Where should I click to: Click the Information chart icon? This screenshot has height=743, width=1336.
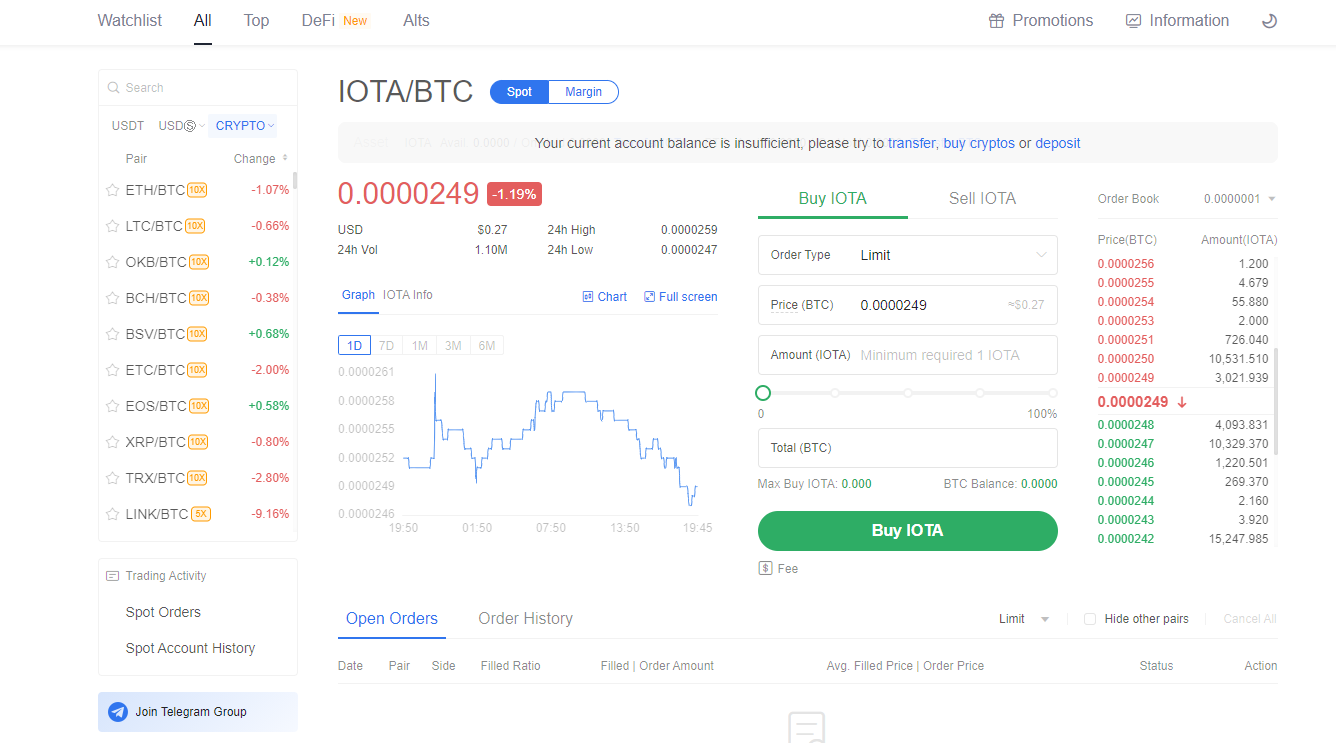coord(1133,20)
